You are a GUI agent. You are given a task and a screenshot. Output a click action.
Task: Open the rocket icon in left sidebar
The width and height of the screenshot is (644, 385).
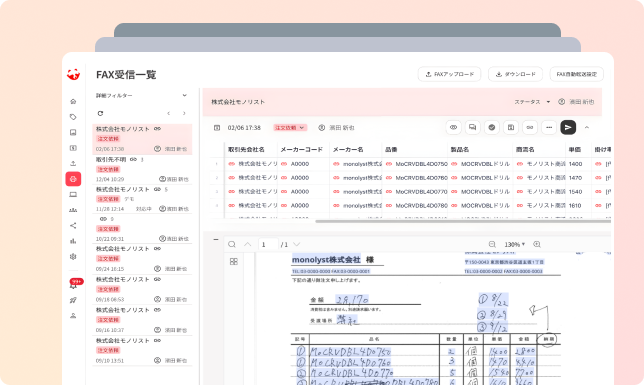coord(73,300)
